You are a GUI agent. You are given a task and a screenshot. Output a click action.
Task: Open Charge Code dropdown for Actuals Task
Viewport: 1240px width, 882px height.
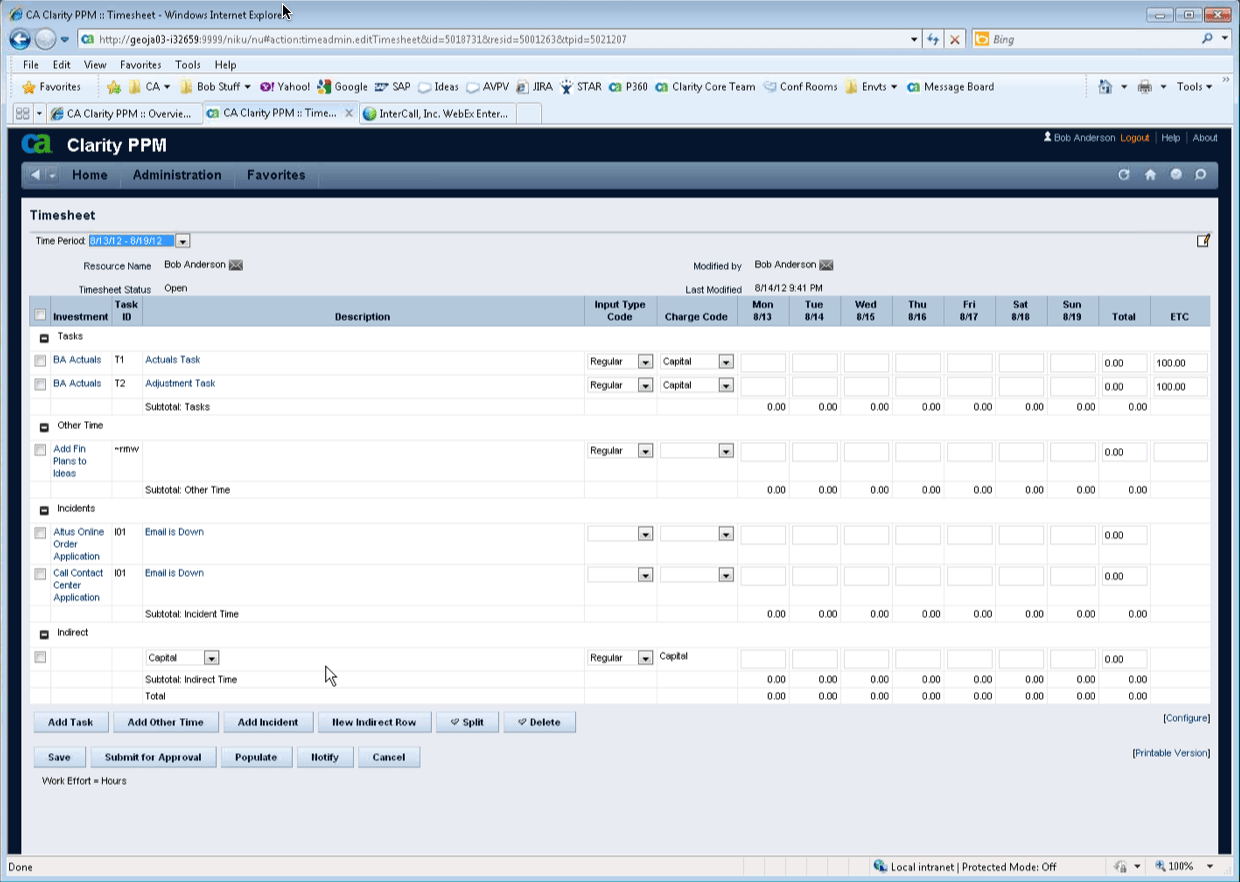coord(726,362)
